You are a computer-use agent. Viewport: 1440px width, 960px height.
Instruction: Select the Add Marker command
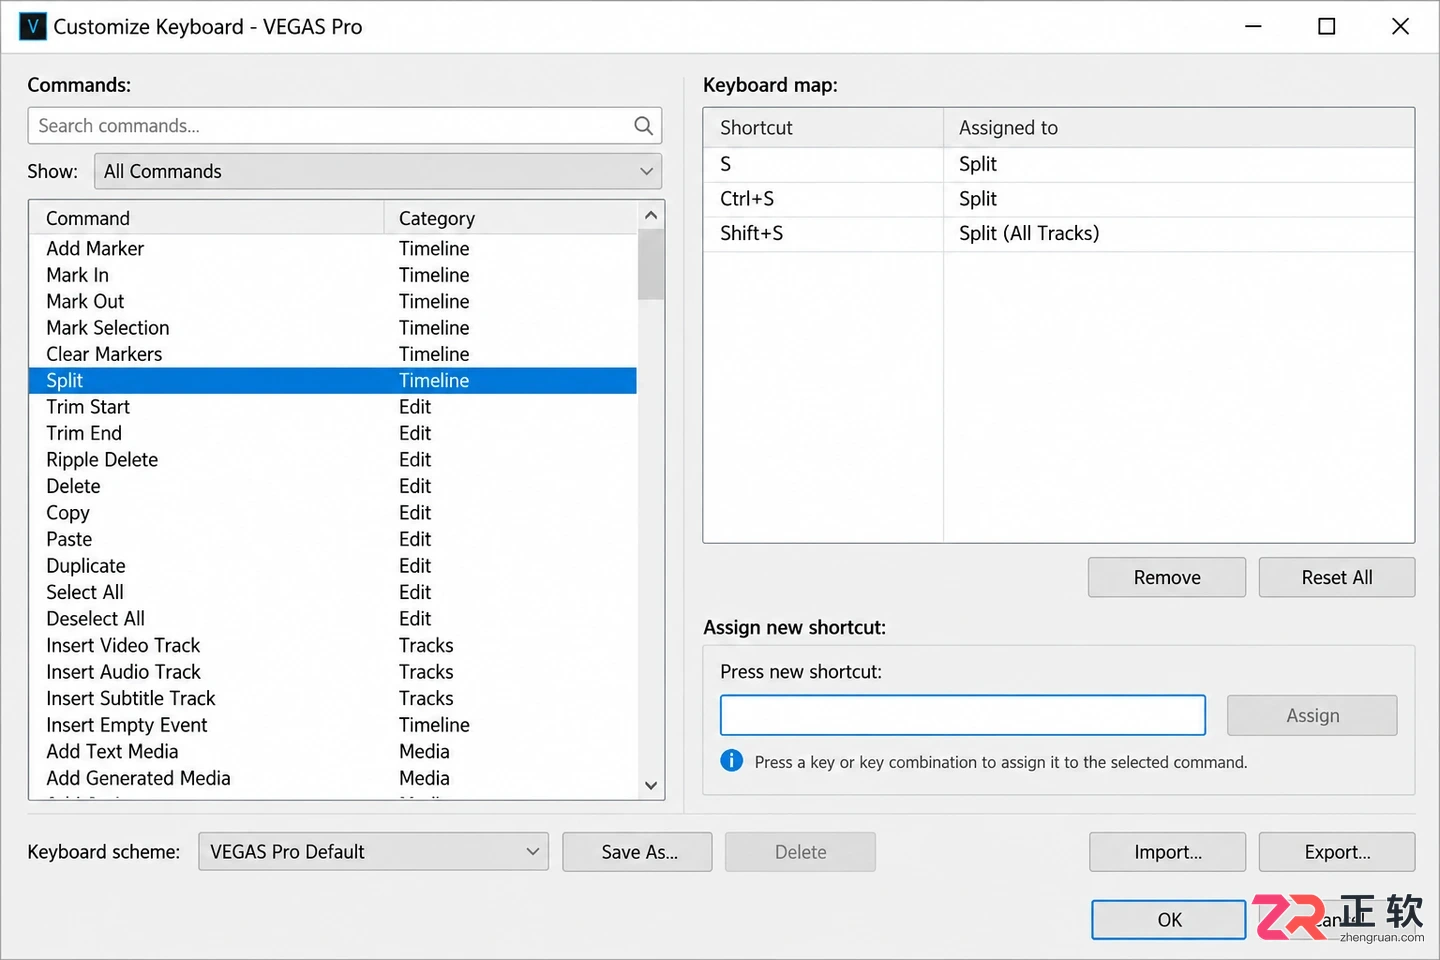(x=333, y=248)
